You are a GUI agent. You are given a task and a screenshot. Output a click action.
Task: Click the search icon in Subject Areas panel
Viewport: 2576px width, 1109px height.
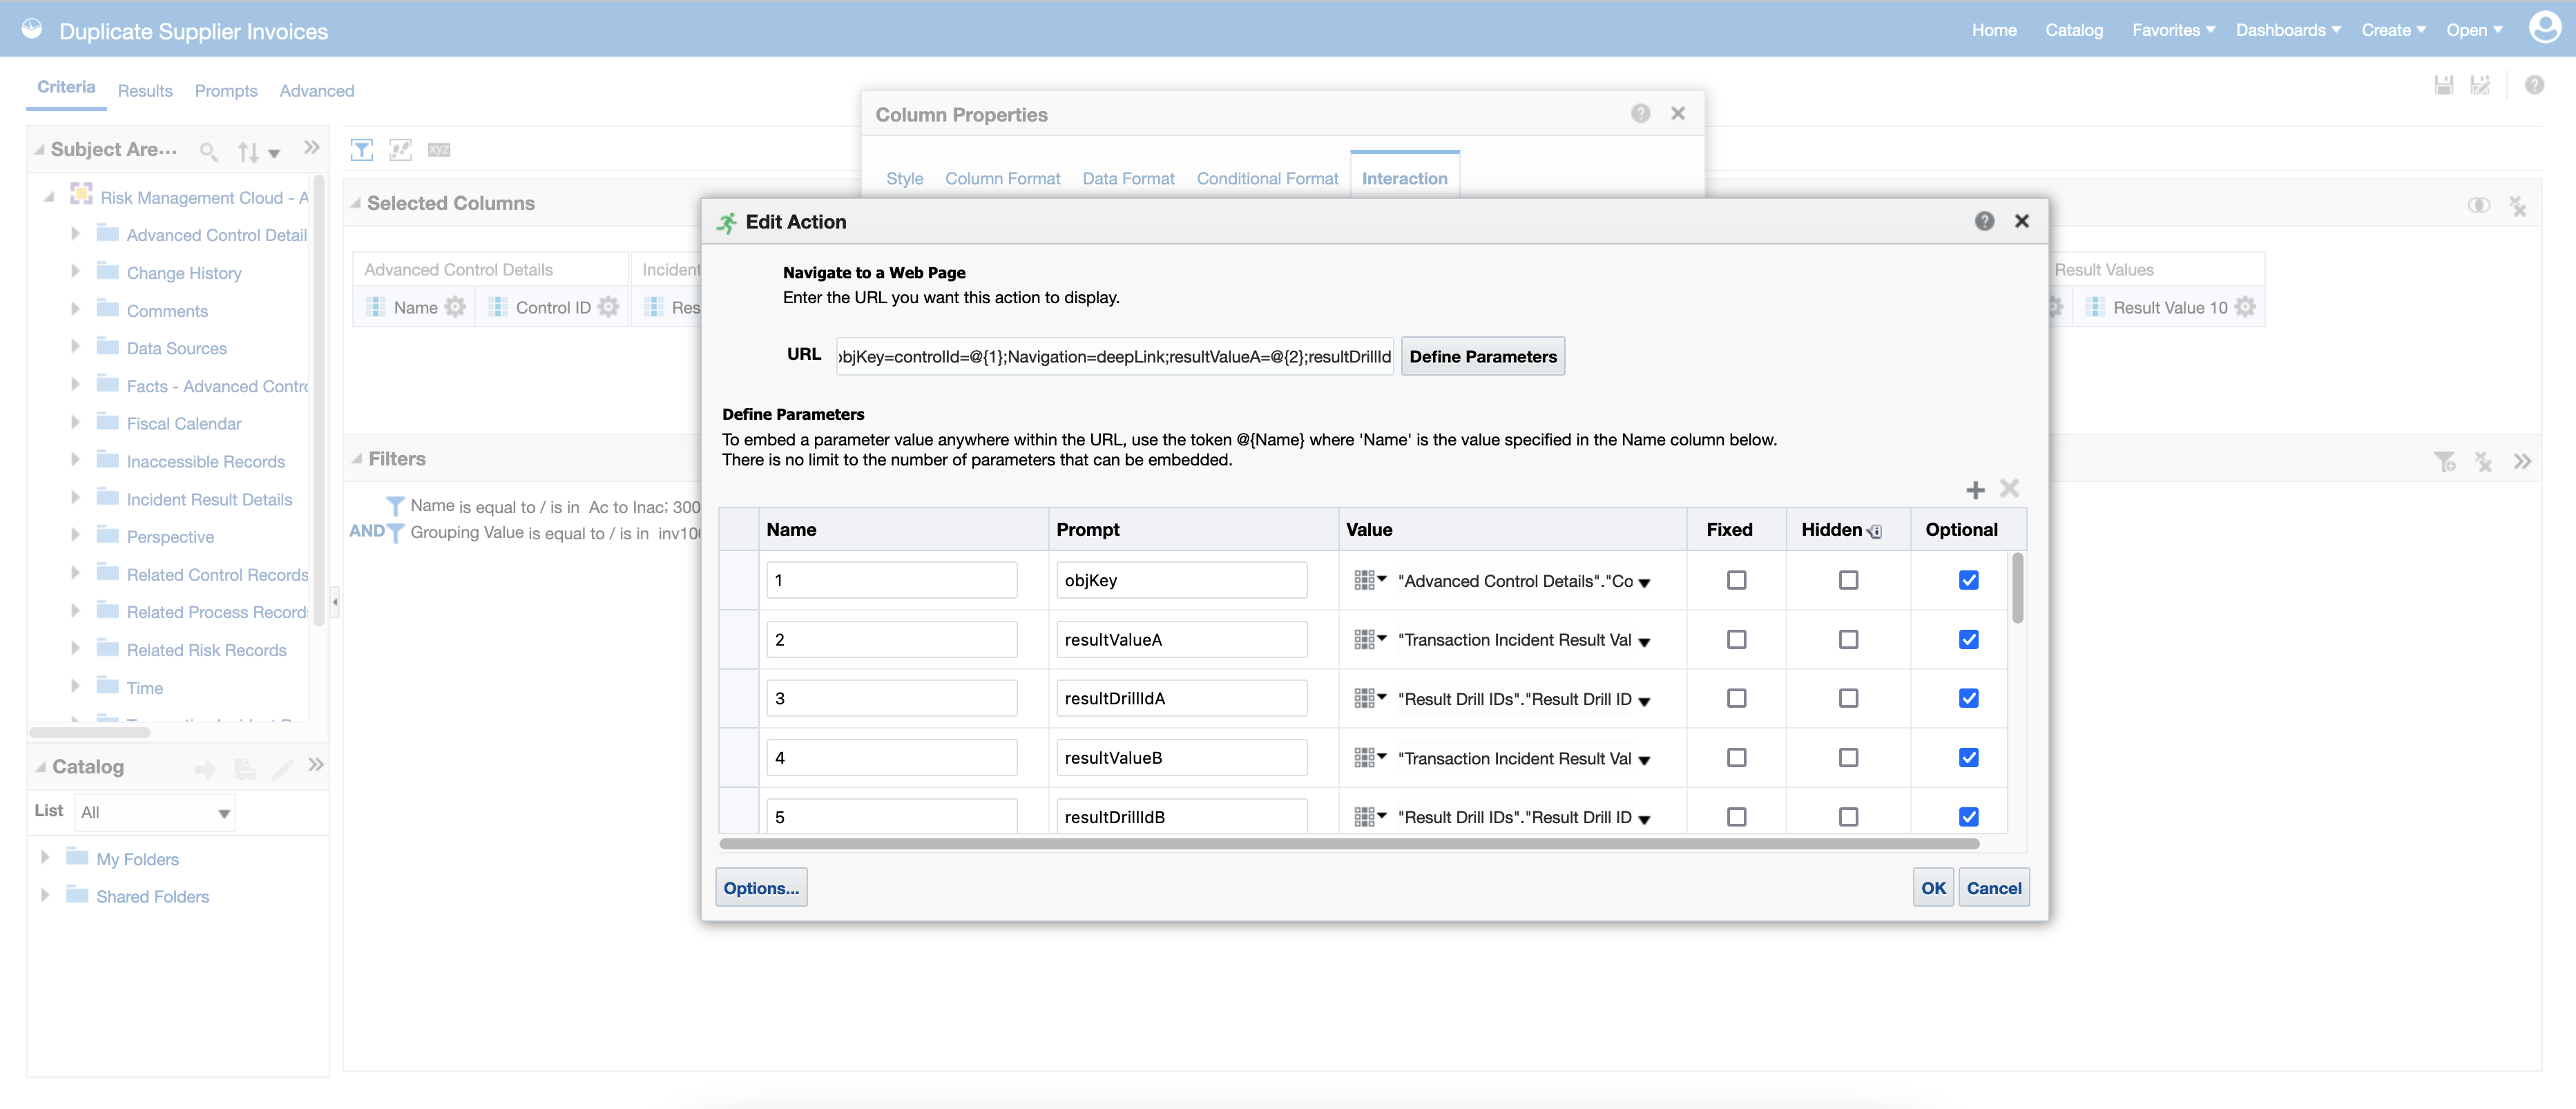point(209,152)
